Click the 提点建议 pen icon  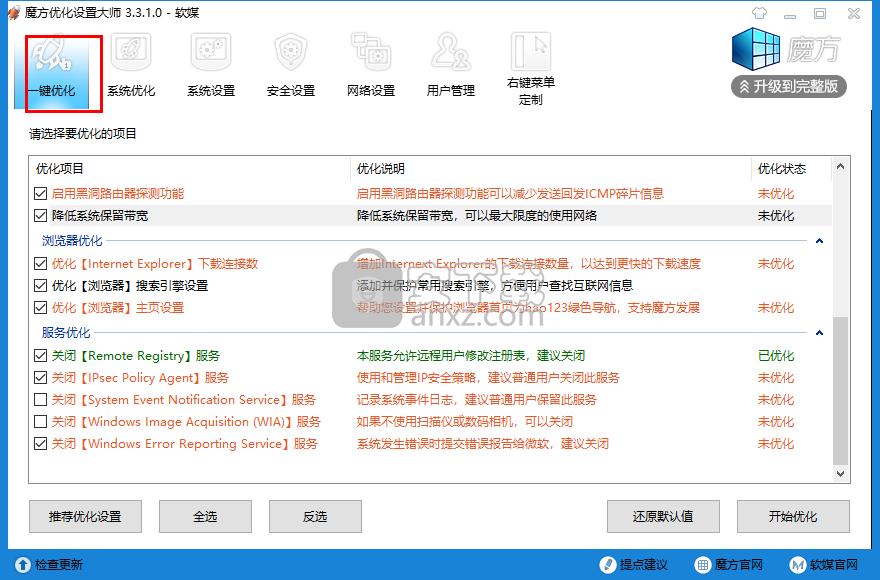[x=608, y=565]
